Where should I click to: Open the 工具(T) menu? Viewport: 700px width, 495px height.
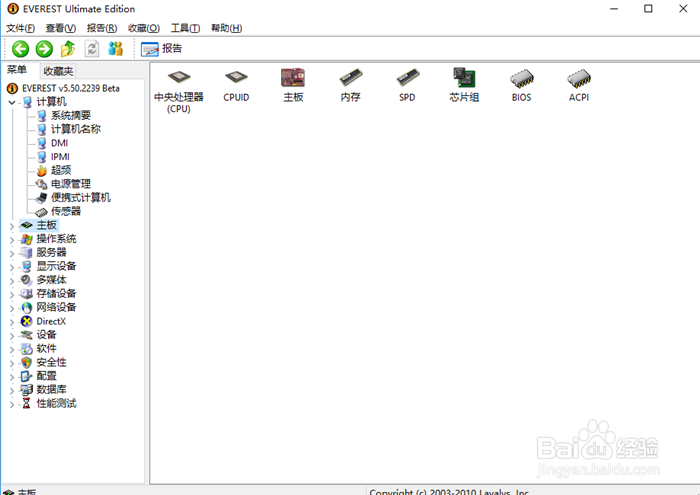click(x=185, y=28)
